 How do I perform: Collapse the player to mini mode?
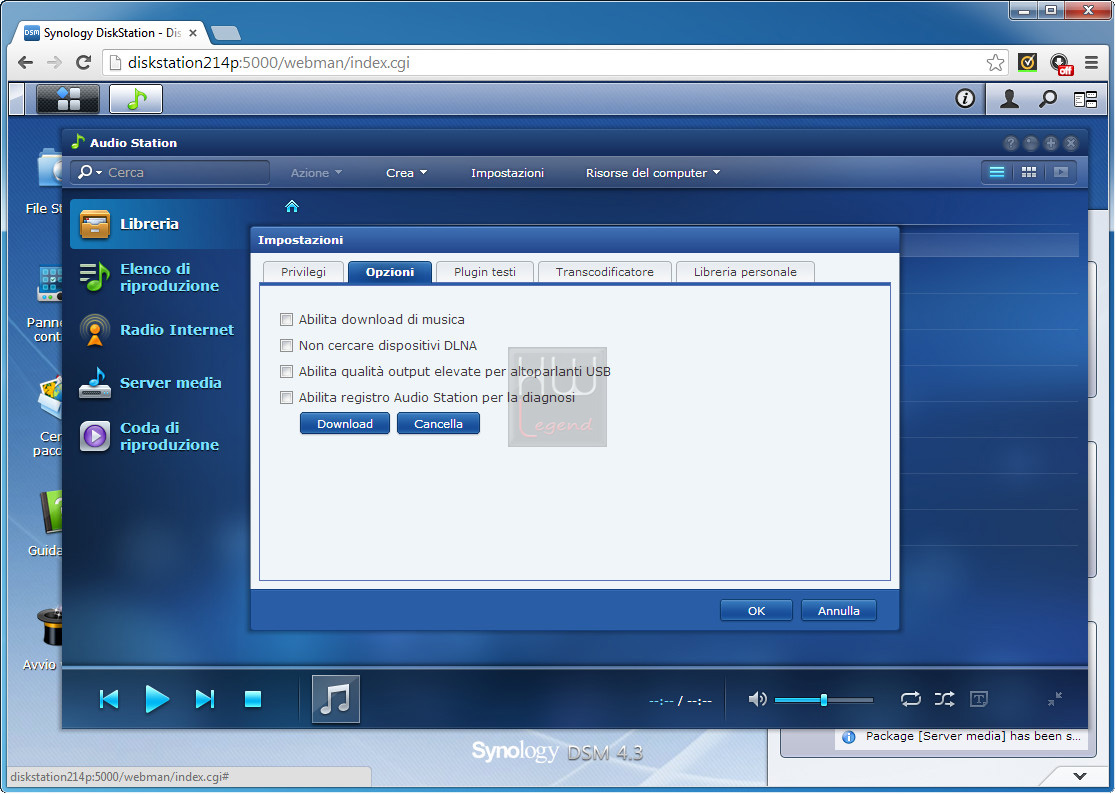click(x=1055, y=699)
